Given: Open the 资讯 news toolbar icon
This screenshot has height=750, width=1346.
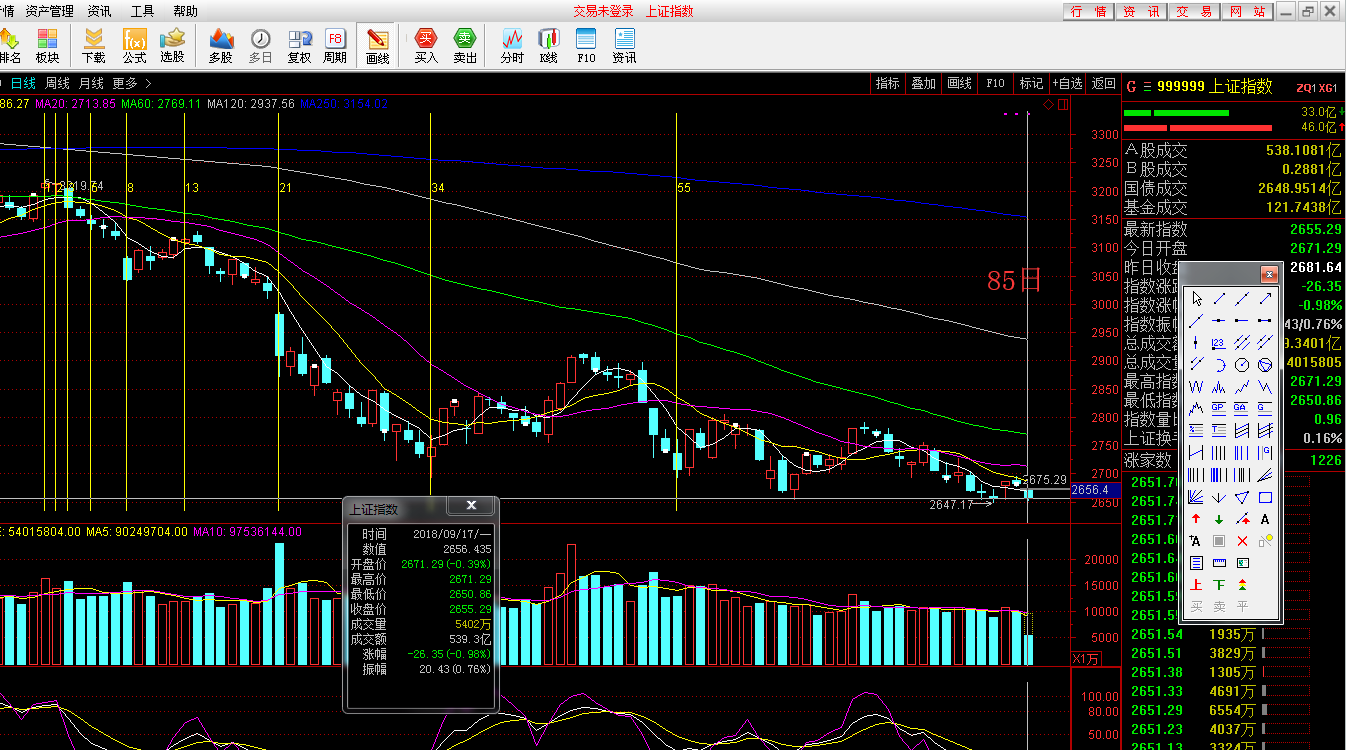Looking at the screenshot, I should [624, 46].
